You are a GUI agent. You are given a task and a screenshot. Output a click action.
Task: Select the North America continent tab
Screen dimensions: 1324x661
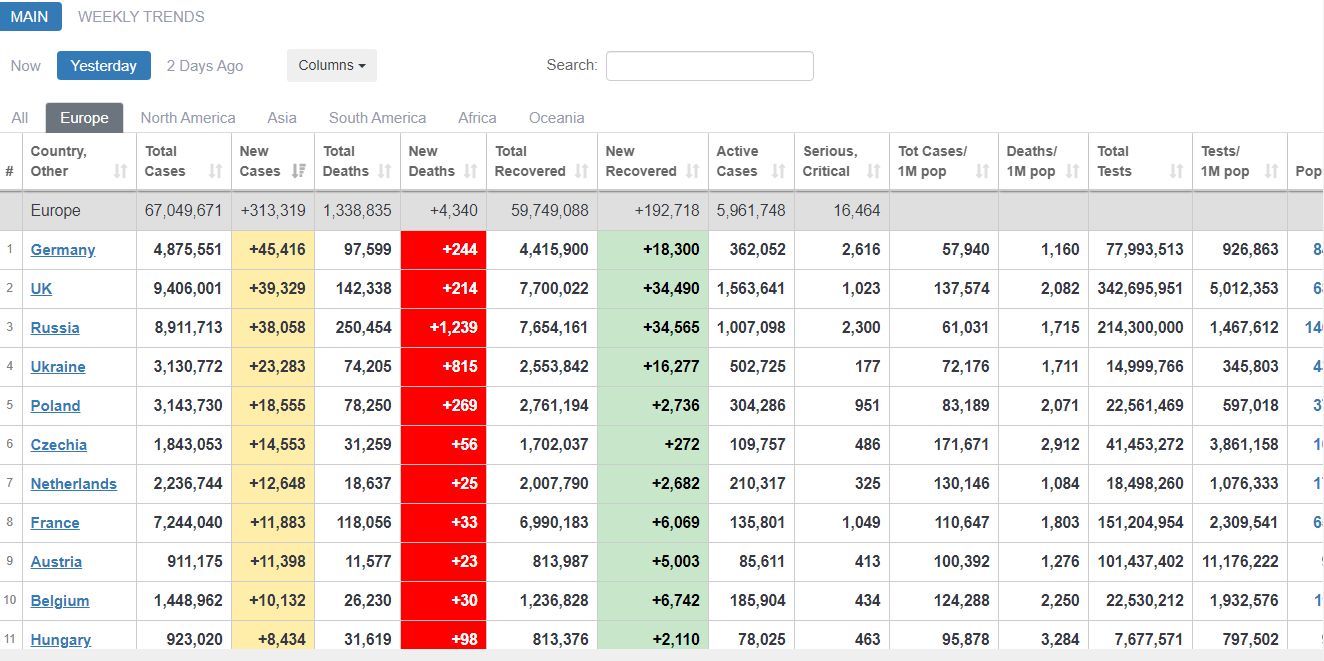coord(188,118)
